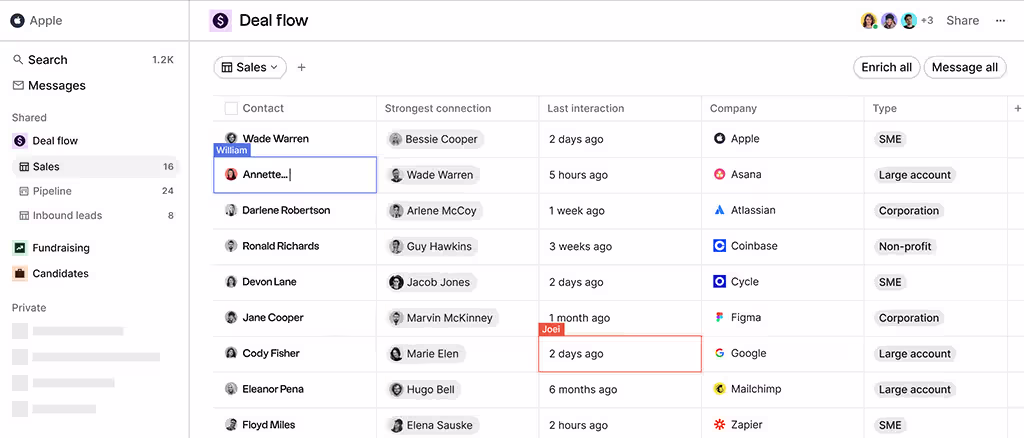This screenshot has height=438, width=1024.
Task: Click the Type column header
Action: [x=885, y=108]
